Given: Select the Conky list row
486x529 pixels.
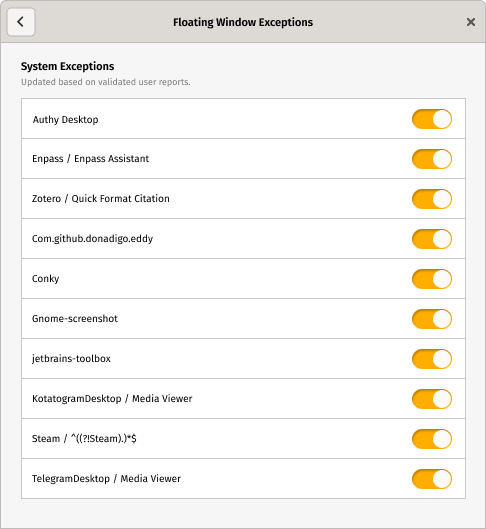Looking at the screenshot, I should (243, 279).
